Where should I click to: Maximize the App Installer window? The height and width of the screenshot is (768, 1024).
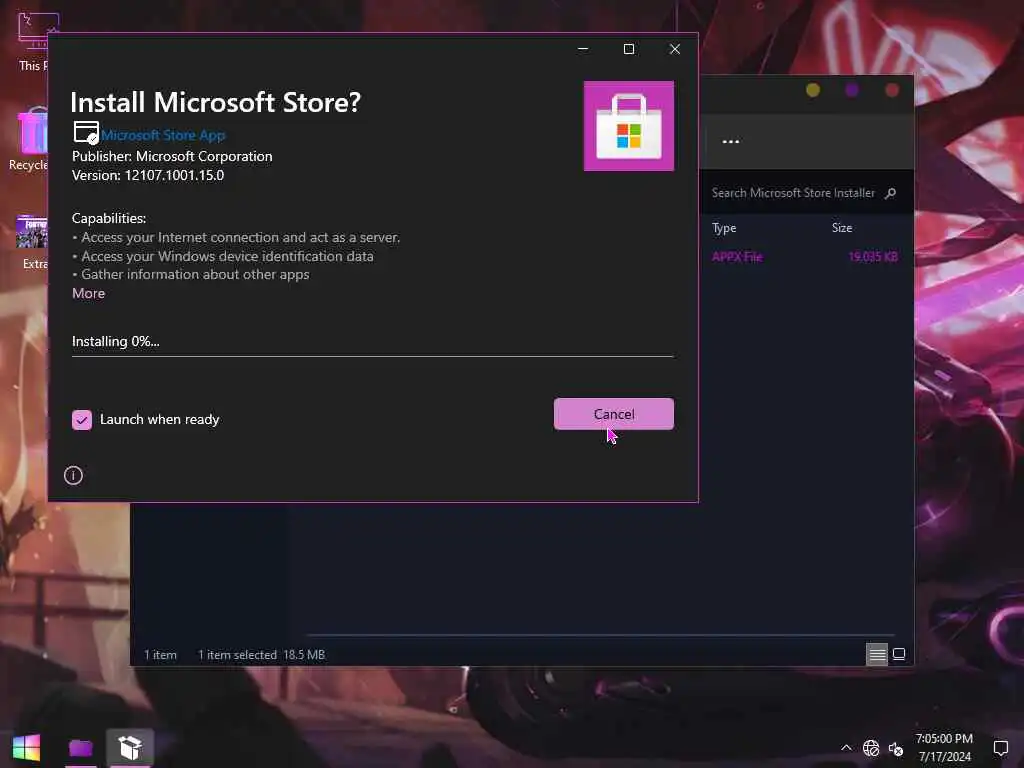pos(629,49)
